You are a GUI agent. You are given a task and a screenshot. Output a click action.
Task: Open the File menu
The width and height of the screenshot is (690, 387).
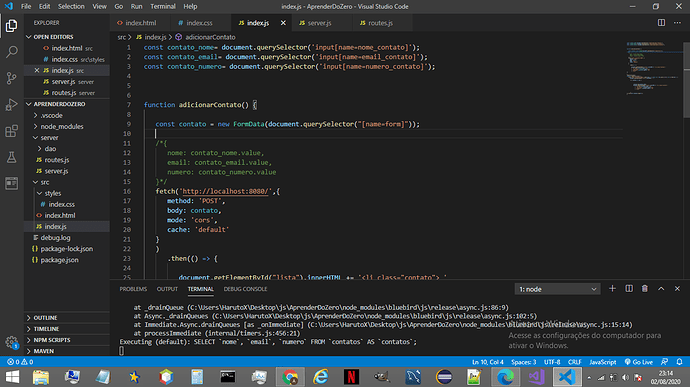coord(26,7)
